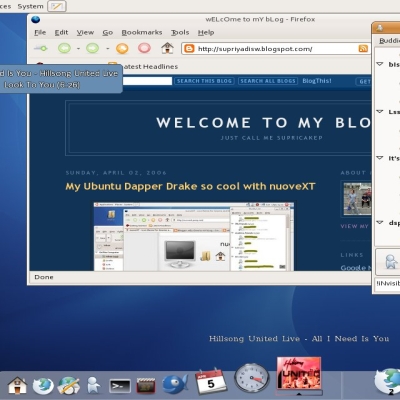
Task: Open the globe-with-pencil editor in dock
Action: click(x=69, y=386)
